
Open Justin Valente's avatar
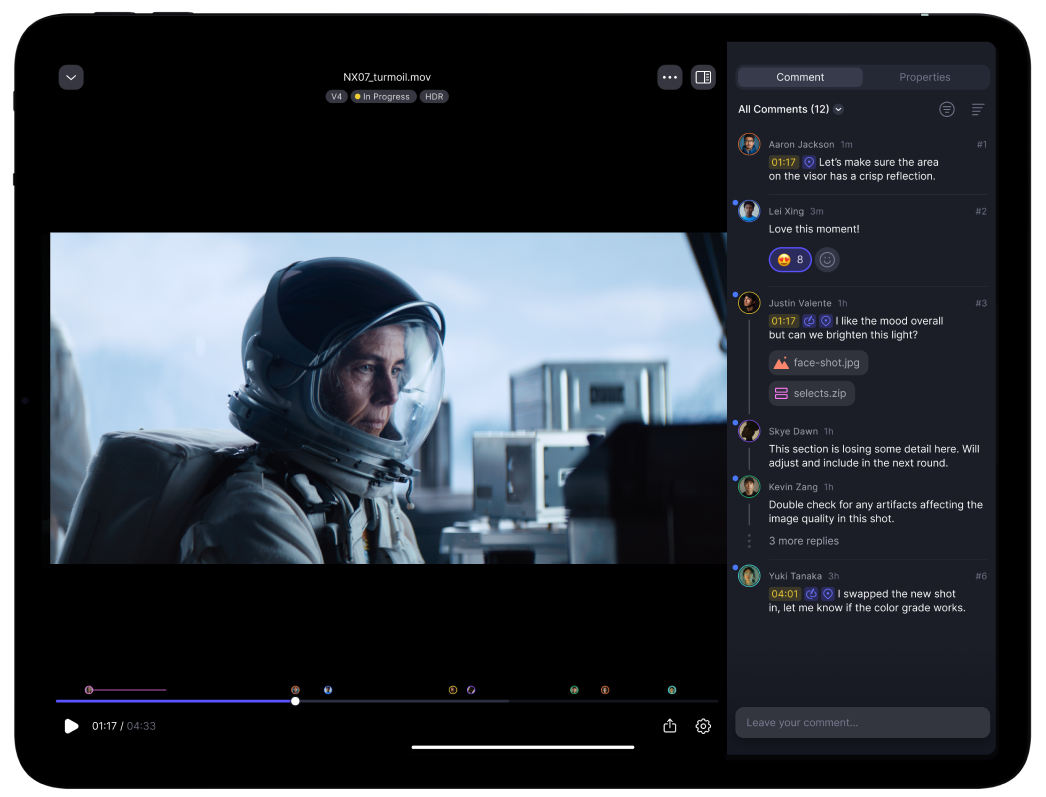749,303
